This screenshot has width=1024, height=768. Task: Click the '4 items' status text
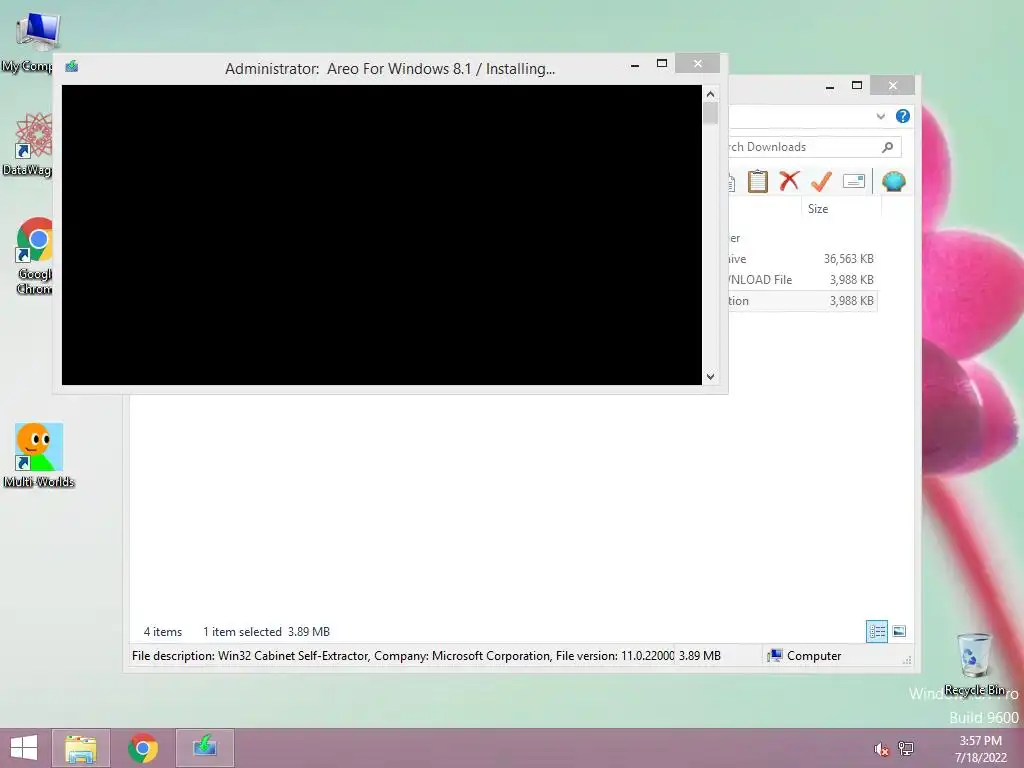pos(163,632)
